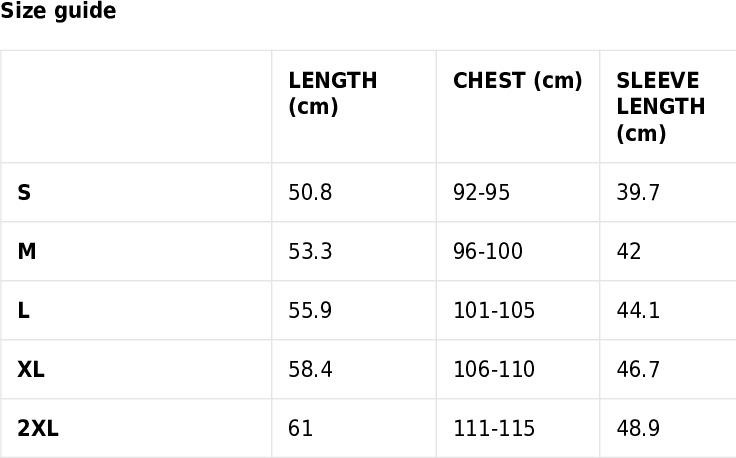The height and width of the screenshot is (458, 736).
Task: Select the 48.9 sleeve length cell
Action: point(668,428)
